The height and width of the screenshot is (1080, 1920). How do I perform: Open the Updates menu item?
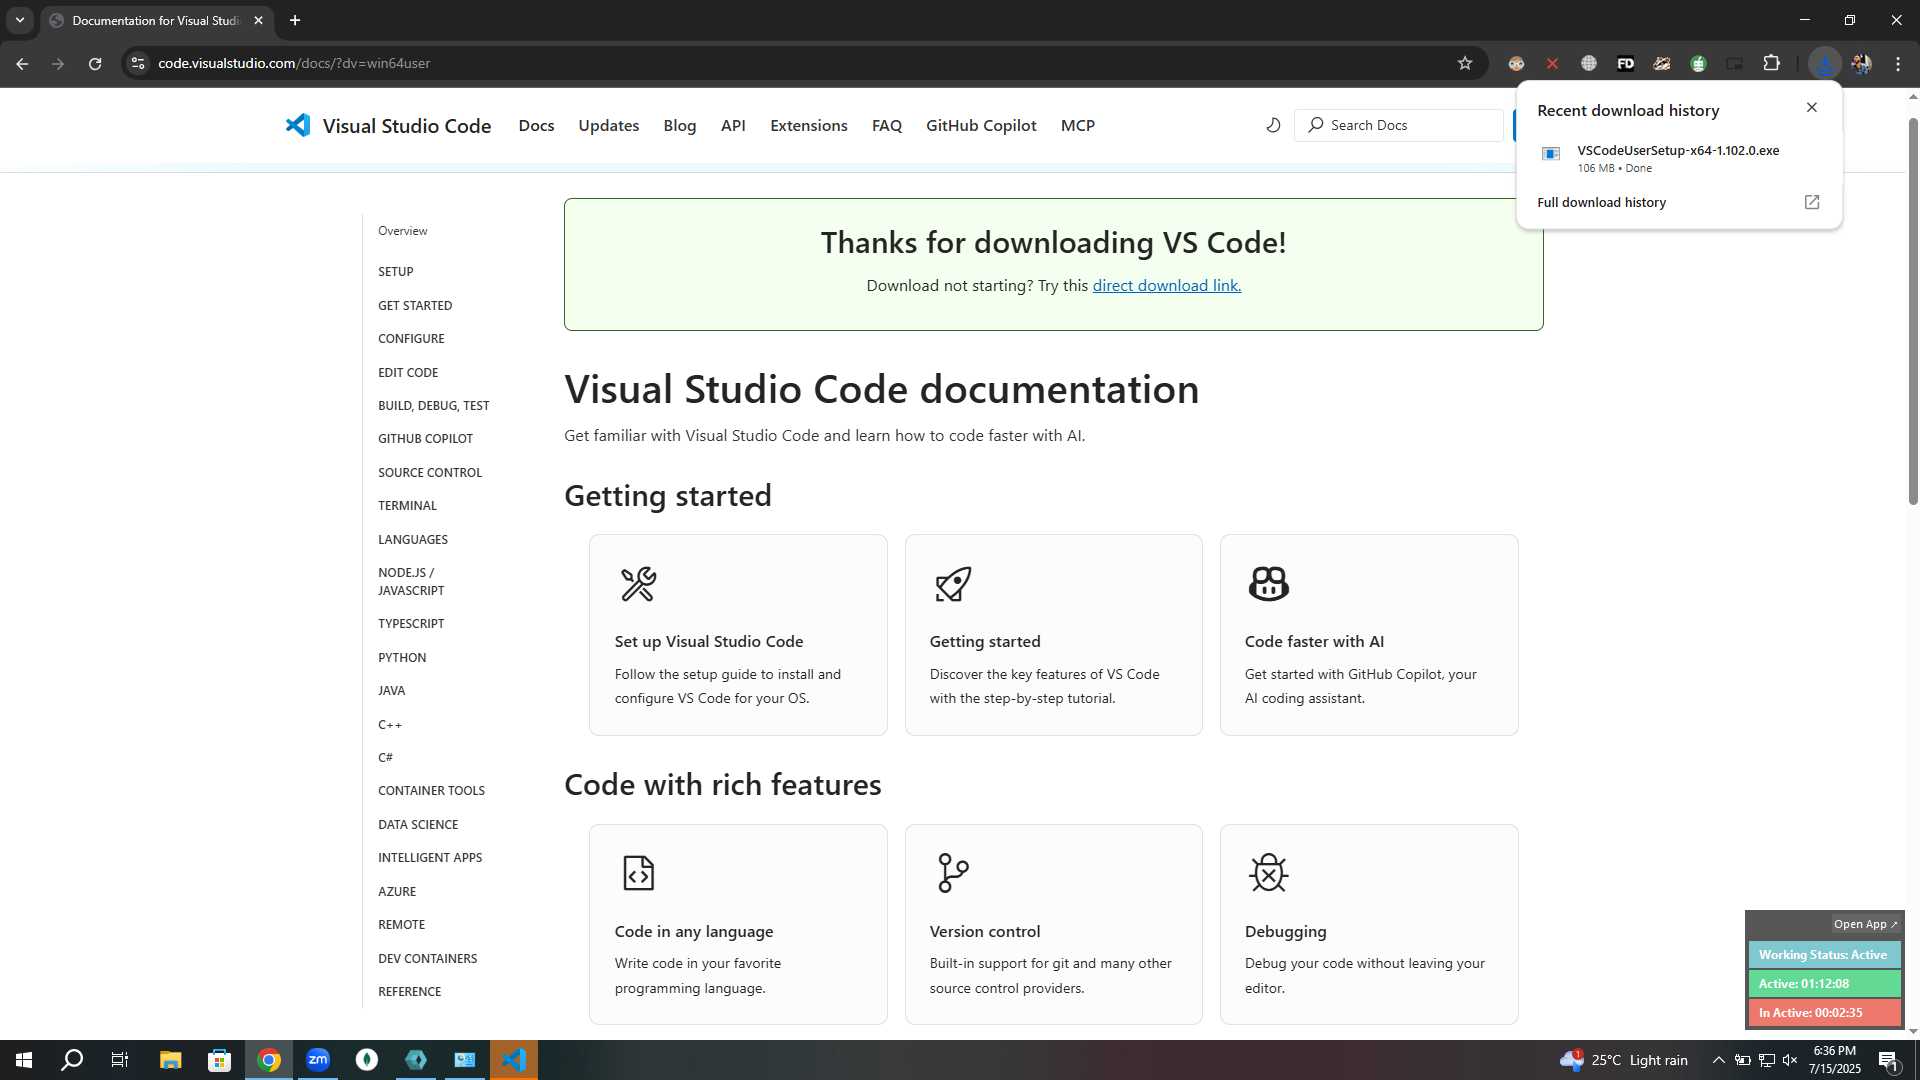(608, 125)
